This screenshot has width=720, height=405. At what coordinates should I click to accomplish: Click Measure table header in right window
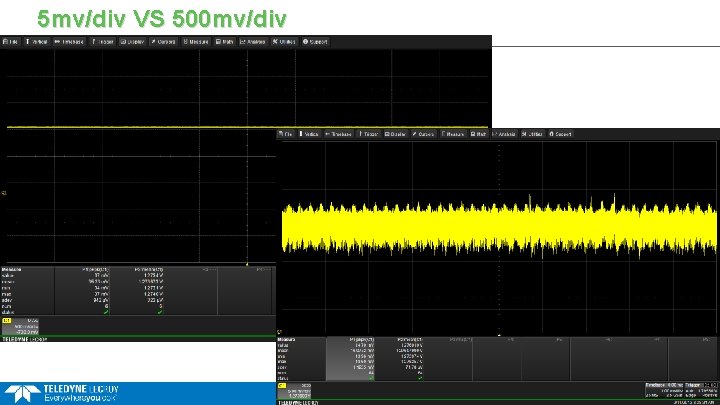(287, 340)
